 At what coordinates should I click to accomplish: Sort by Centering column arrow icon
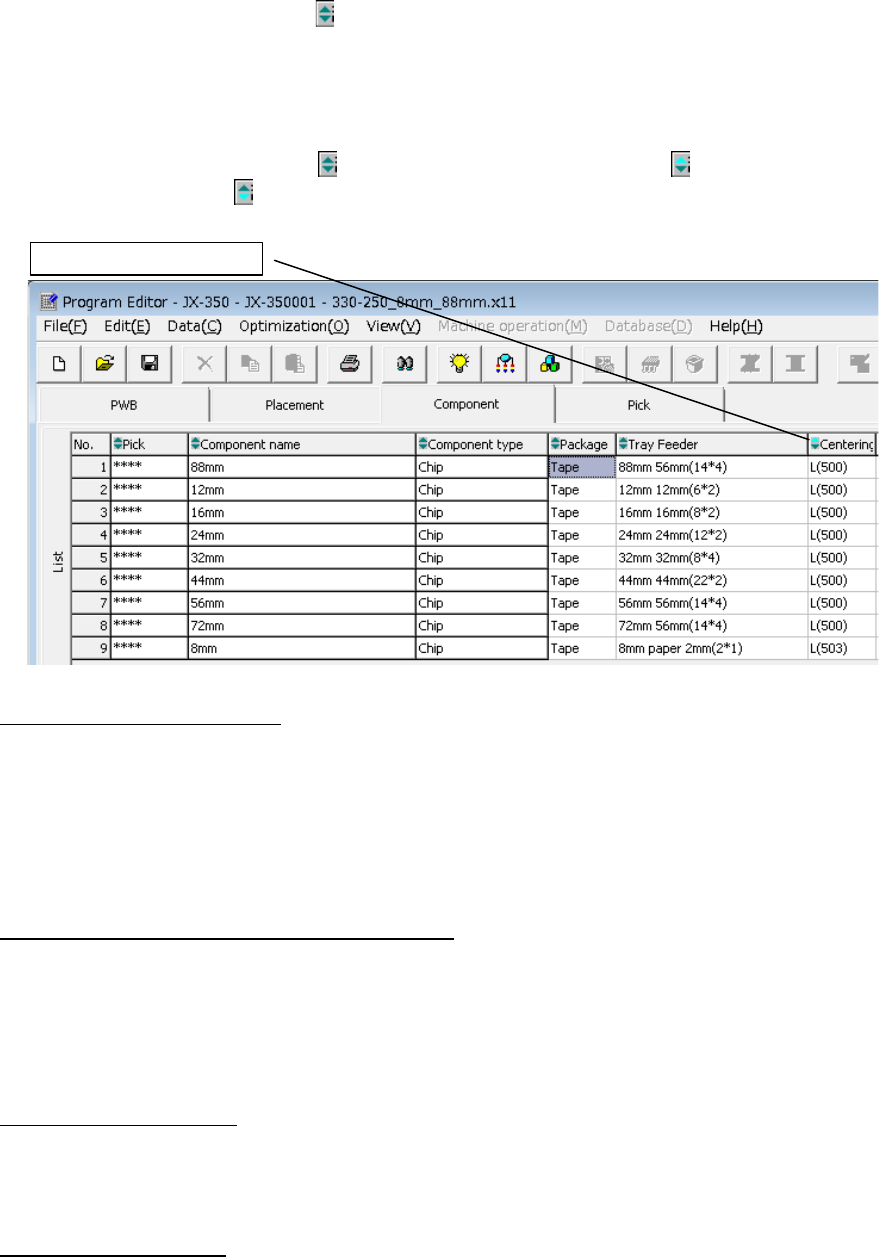click(815, 444)
